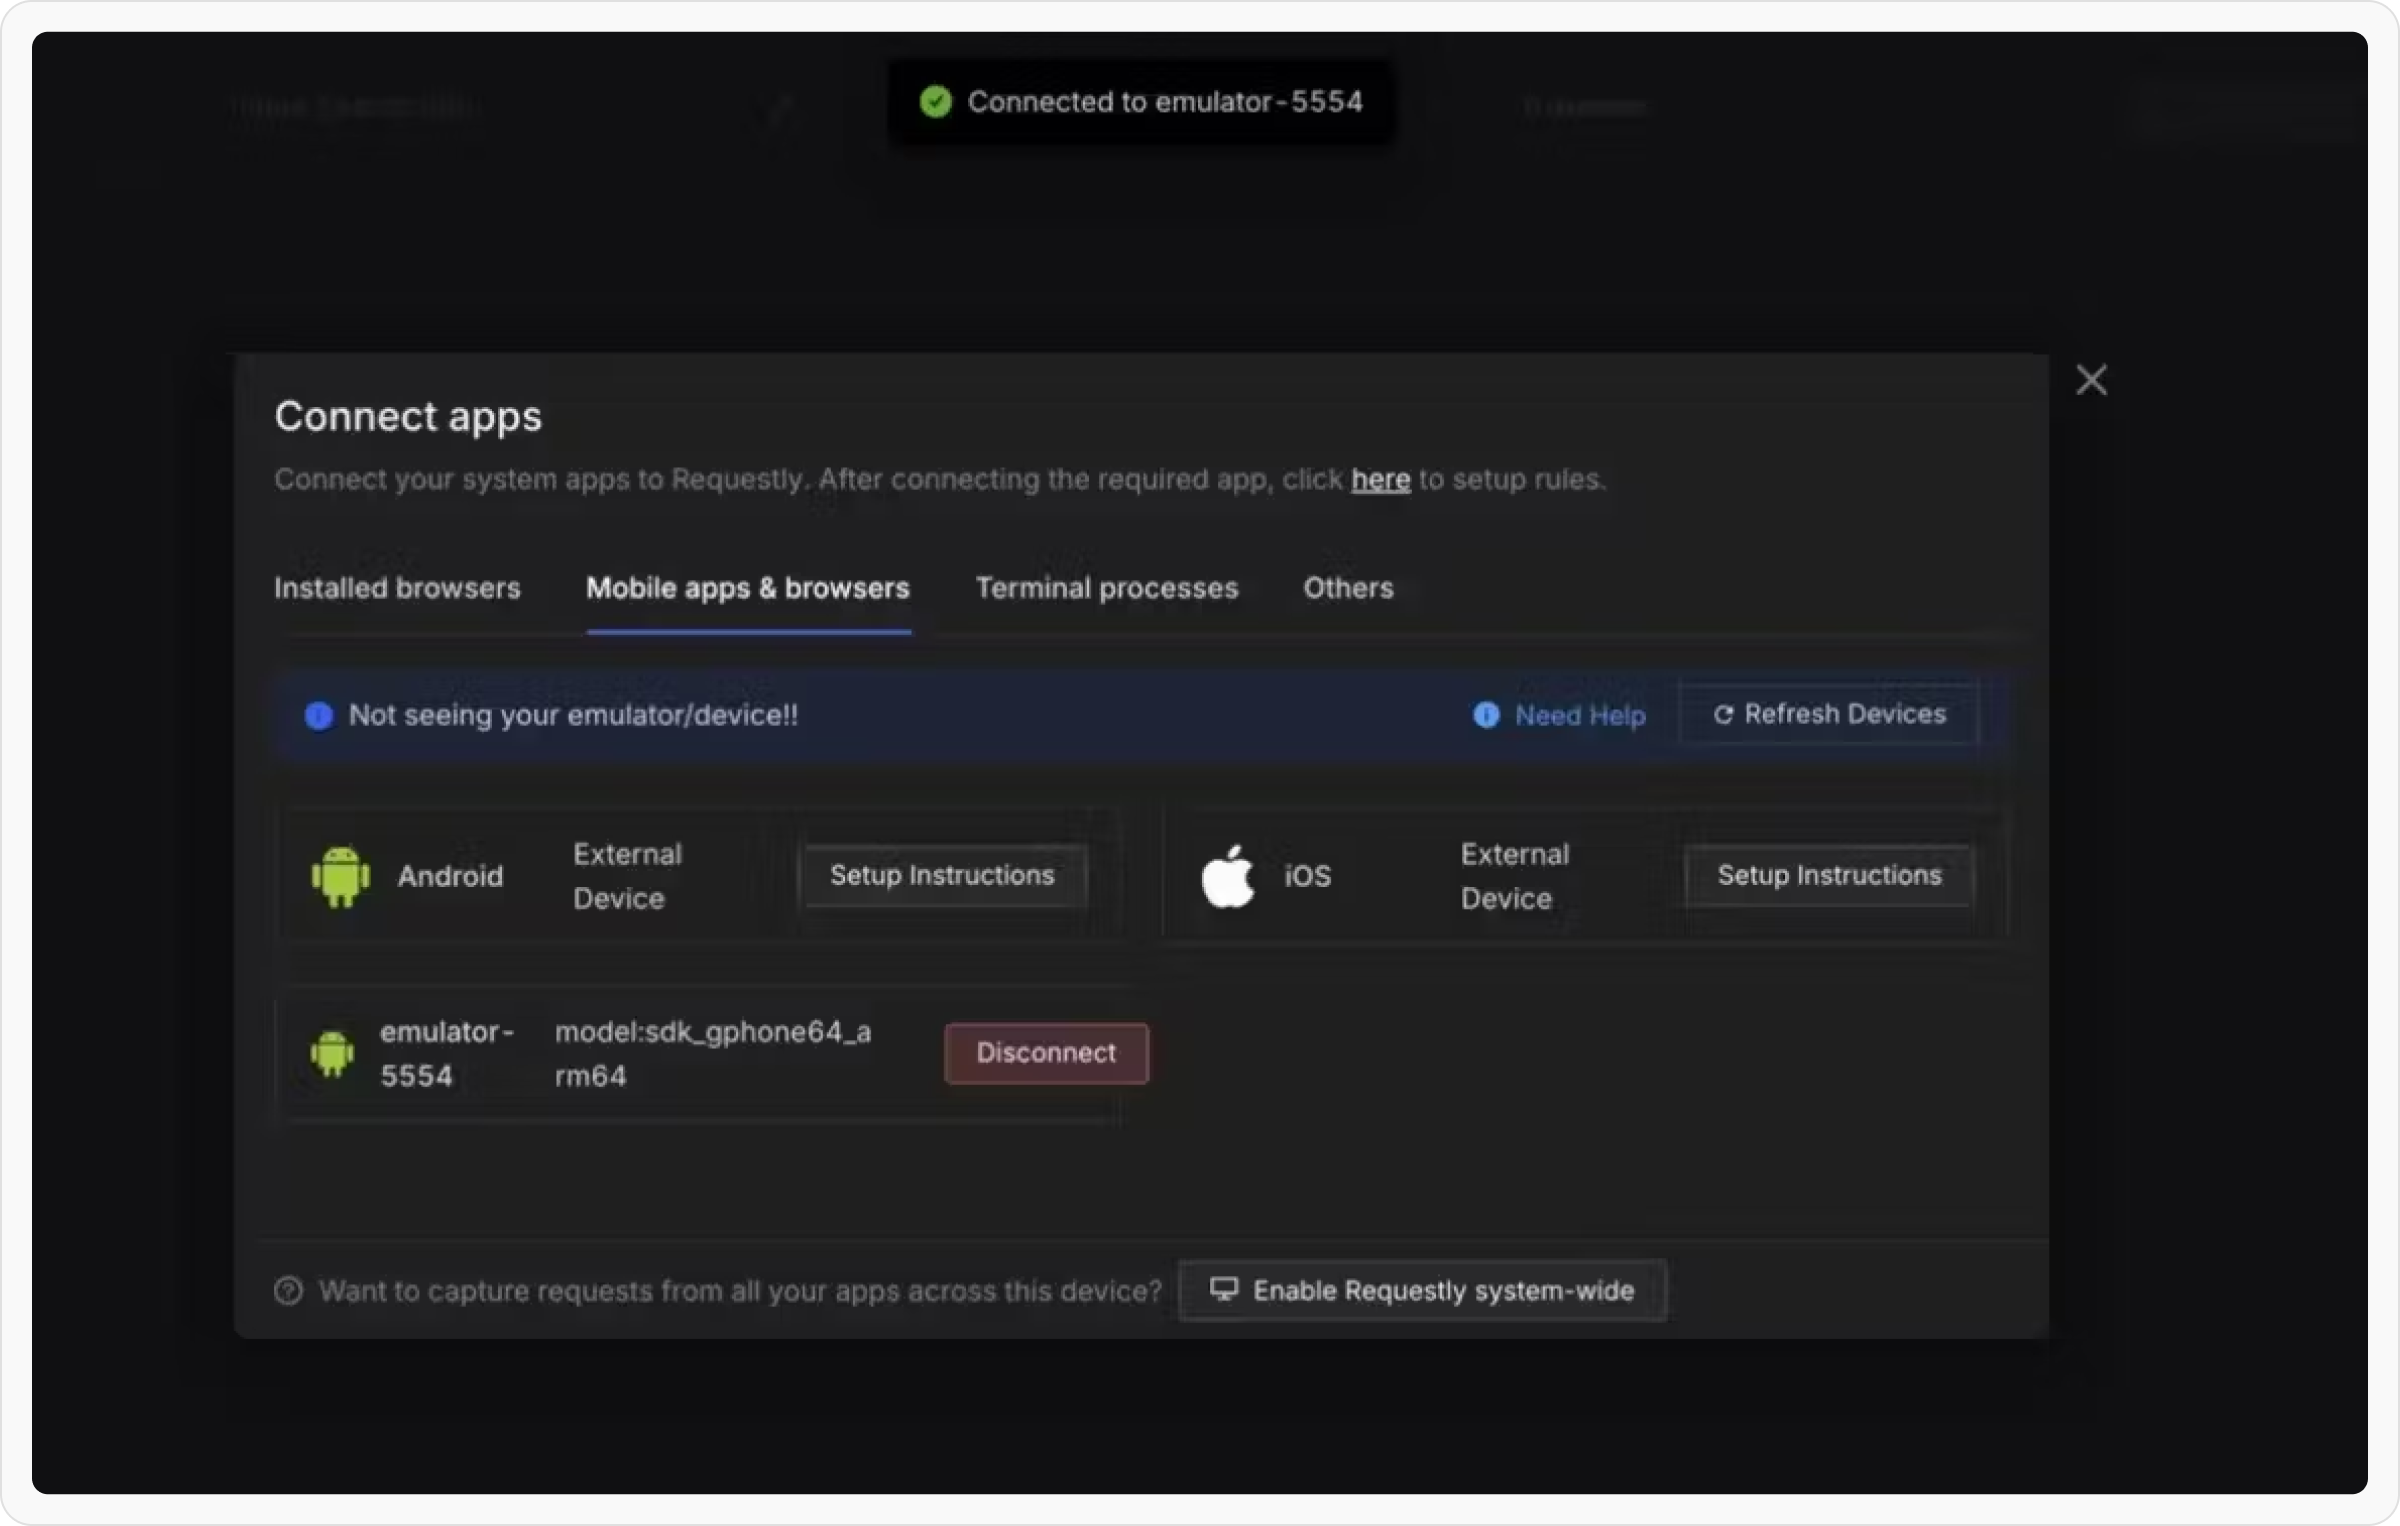Open the Others tab
The width and height of the screenshot is (2400, 1526).
click(x=1347, y=588)
